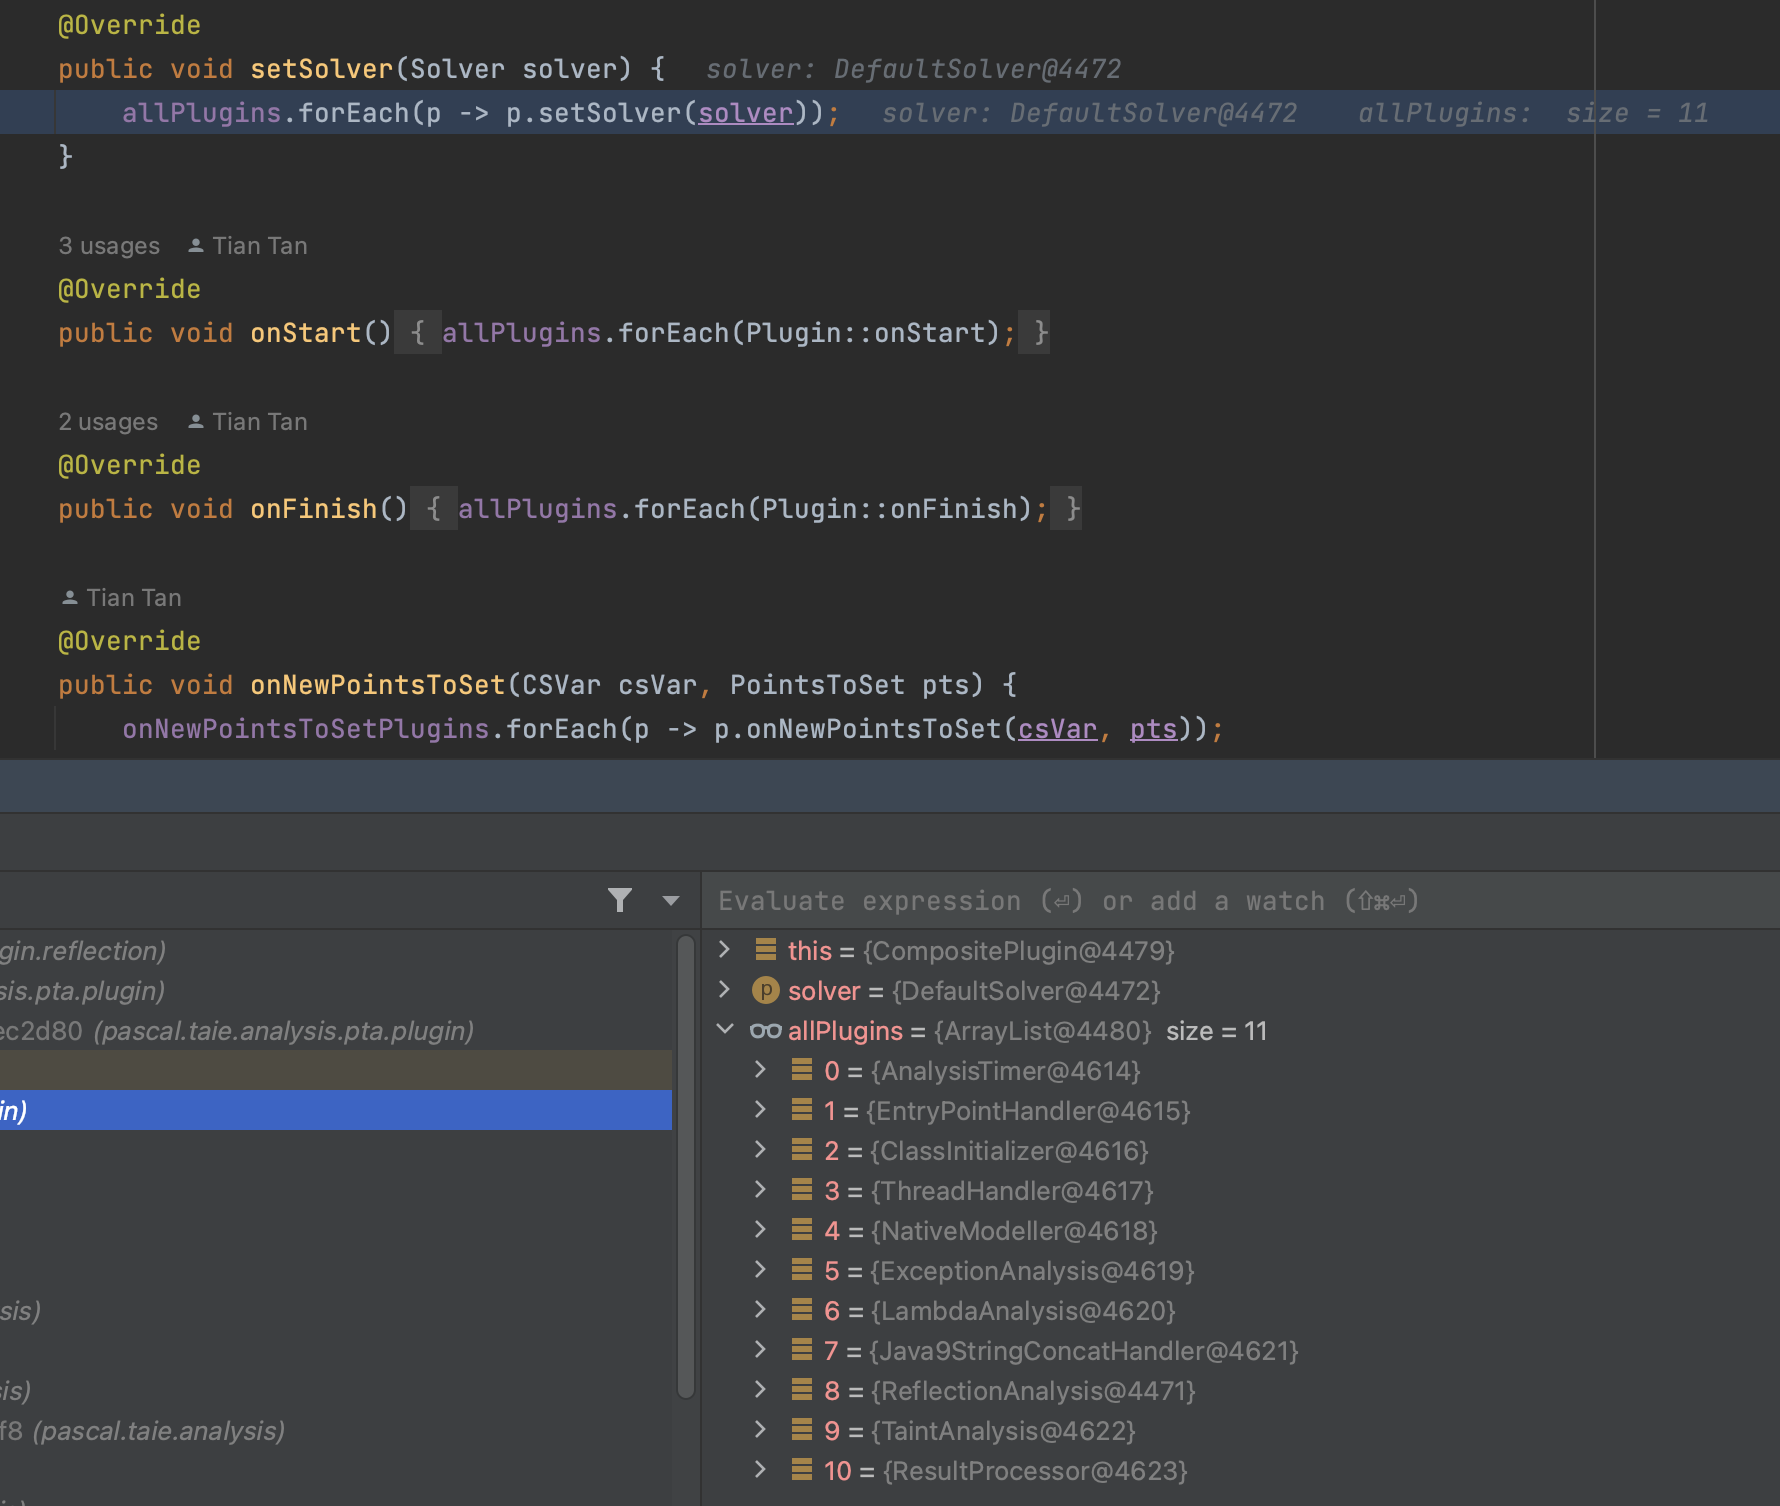Click the icon beside element 10 ResultProcessor

click(x=802, y=1470)
